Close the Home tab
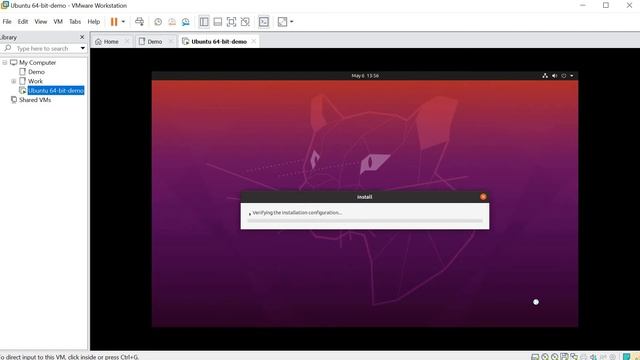The height and width of the screenshot is (360, 640). click(x=127, y=42)
